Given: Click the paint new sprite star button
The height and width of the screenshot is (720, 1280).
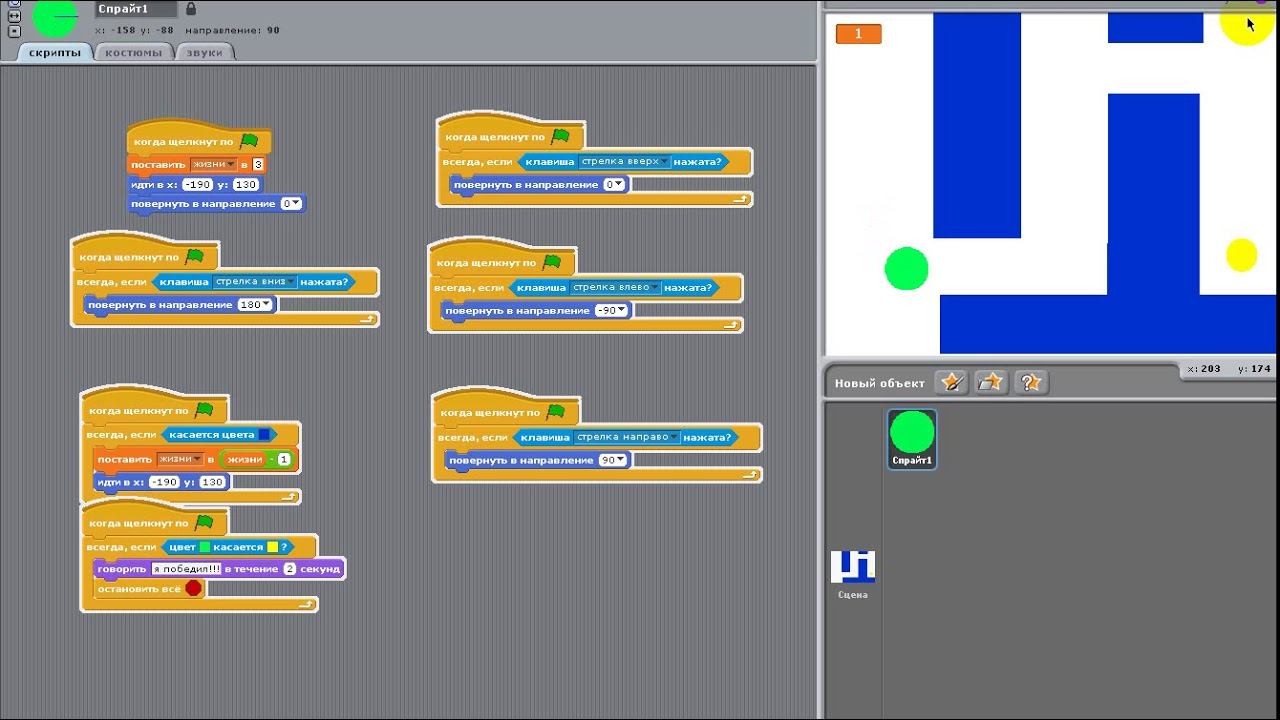Looking at the screenshot, I should point(952,382).
